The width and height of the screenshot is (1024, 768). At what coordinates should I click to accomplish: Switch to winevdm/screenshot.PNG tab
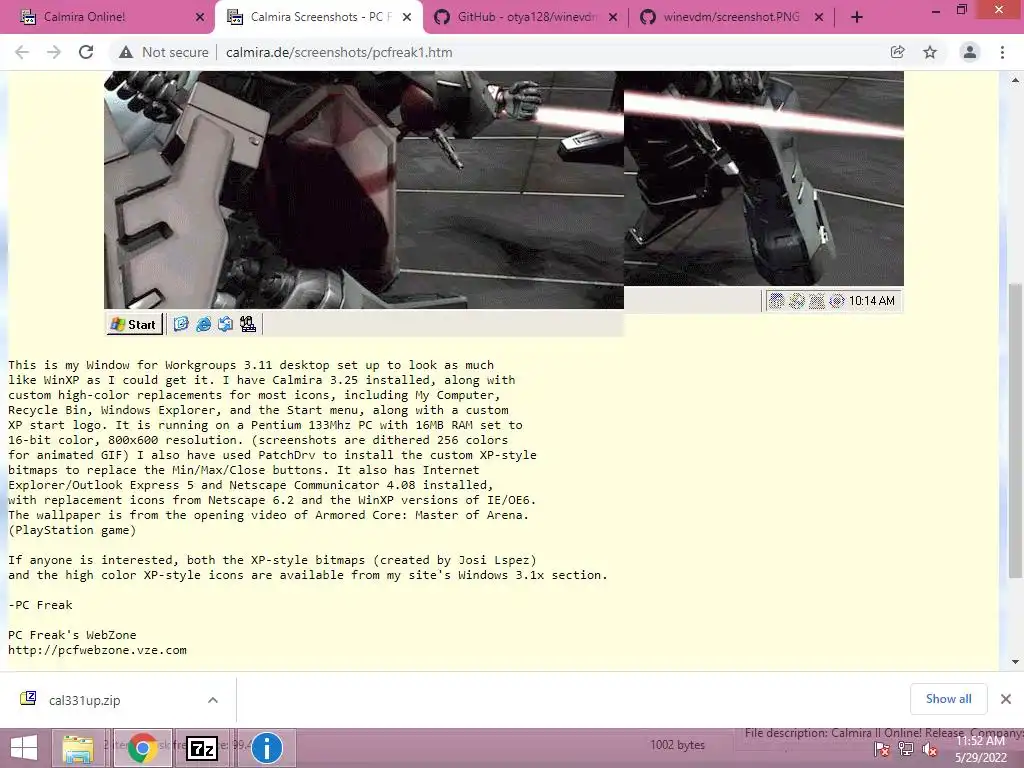click(730, 17)
